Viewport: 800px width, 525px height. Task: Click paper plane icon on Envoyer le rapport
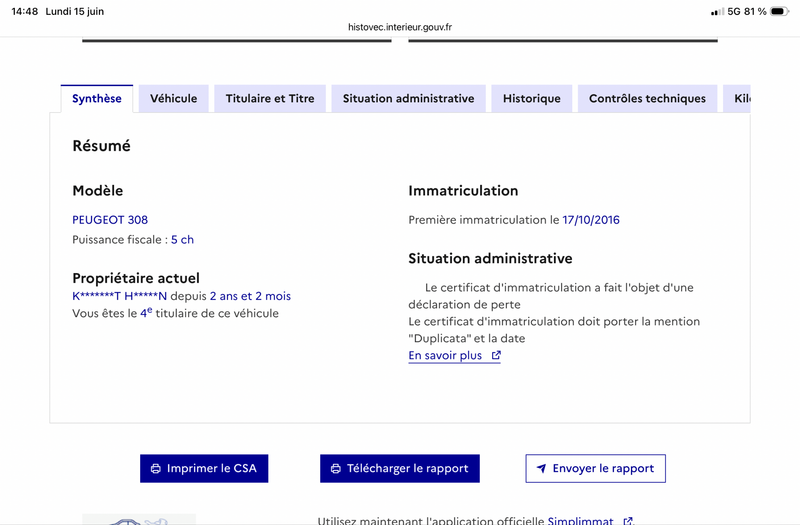pyautogui.click(x=541, y=468)
